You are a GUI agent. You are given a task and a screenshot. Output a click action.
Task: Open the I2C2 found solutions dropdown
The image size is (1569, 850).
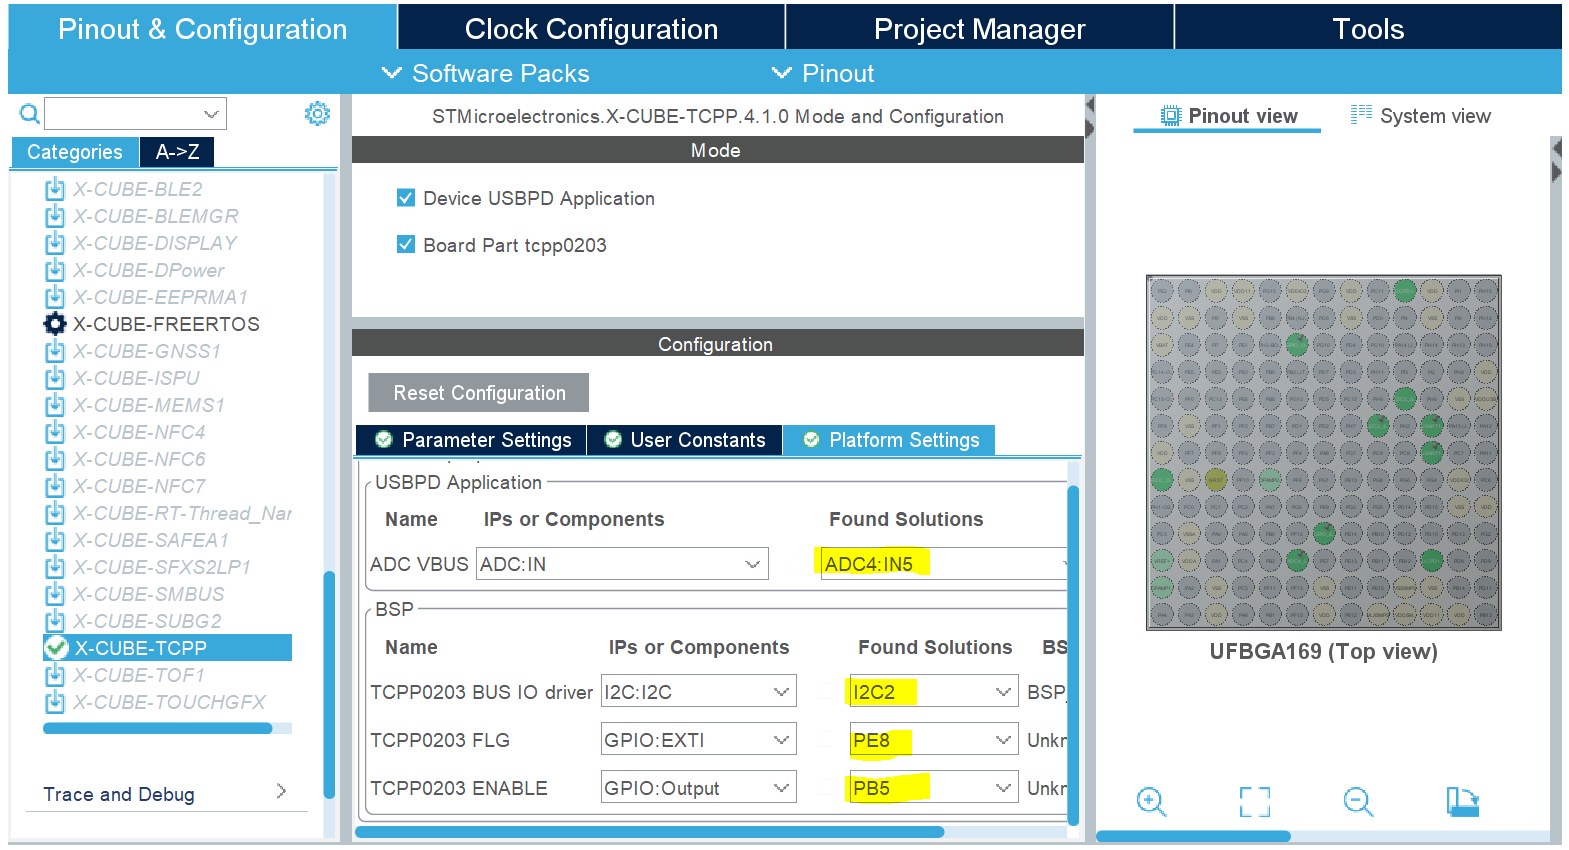tap(933, 692)
